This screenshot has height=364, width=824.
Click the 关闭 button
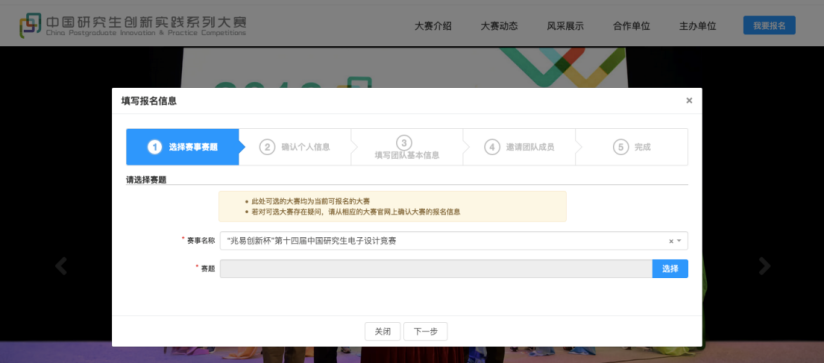coord(383,331)
